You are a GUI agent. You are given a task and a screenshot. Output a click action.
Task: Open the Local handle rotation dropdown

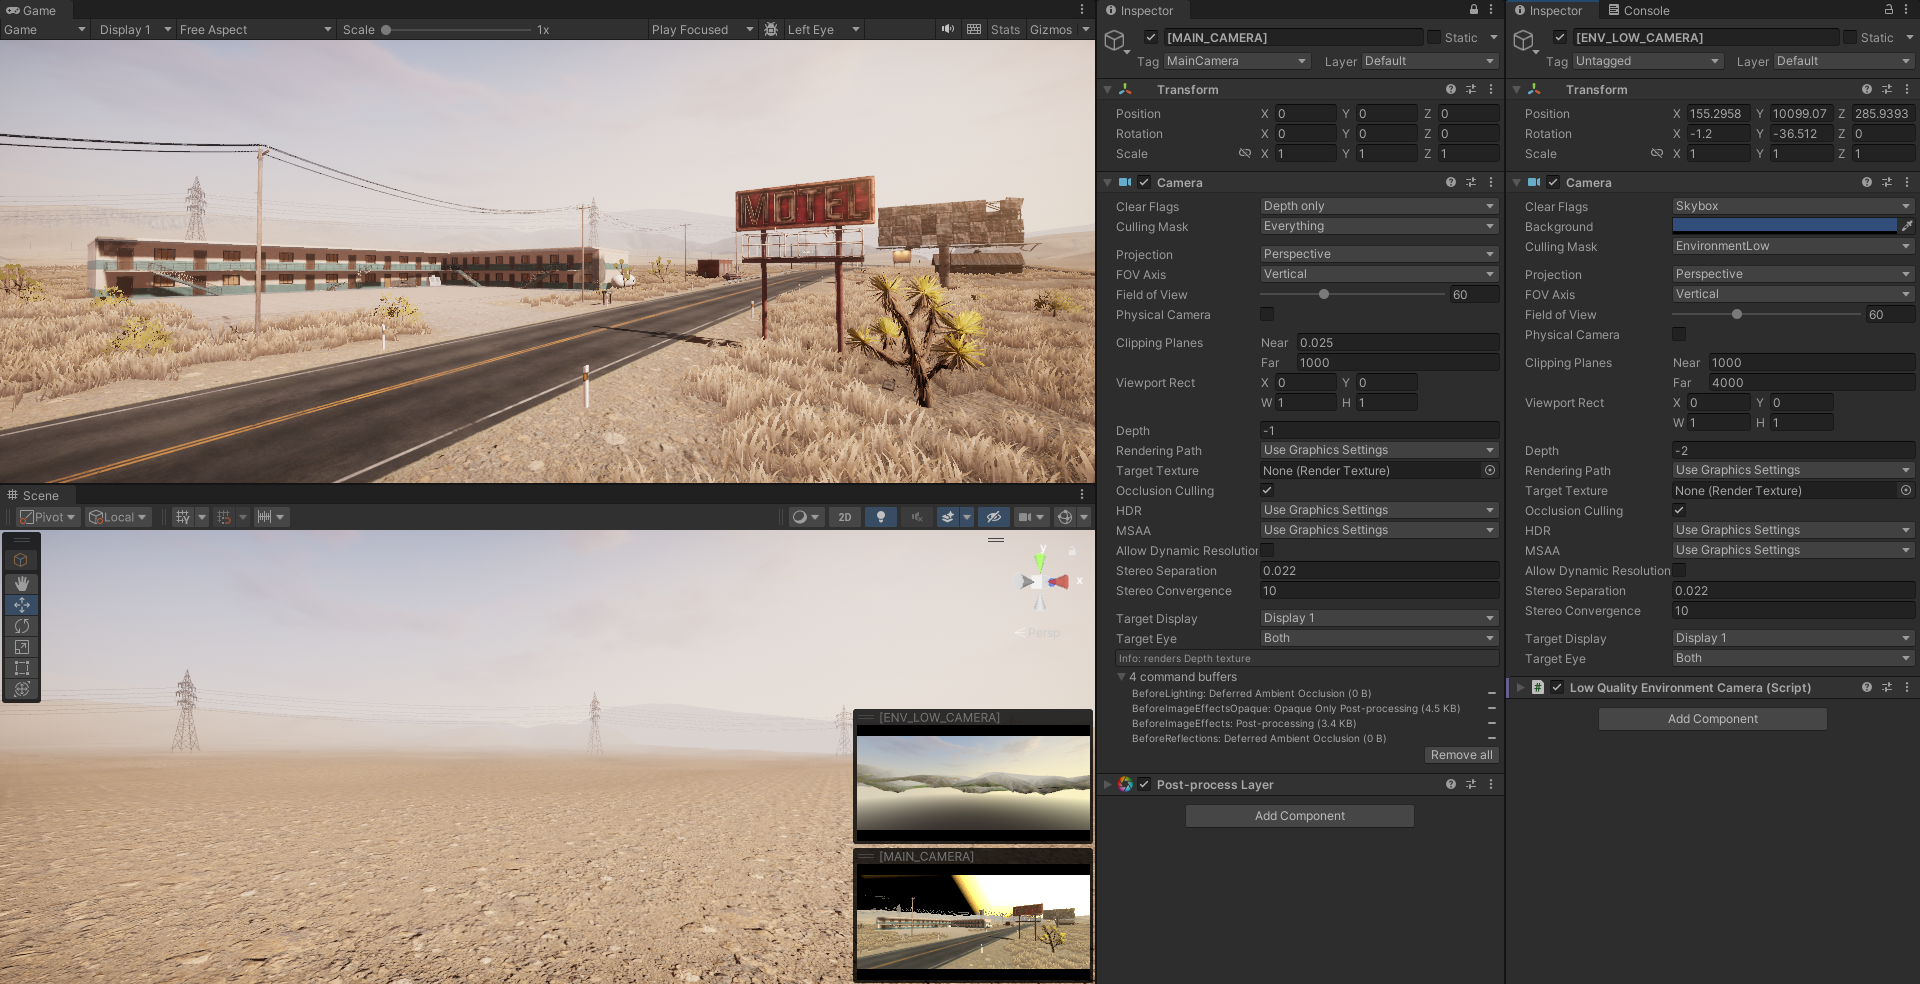(117, 517)
